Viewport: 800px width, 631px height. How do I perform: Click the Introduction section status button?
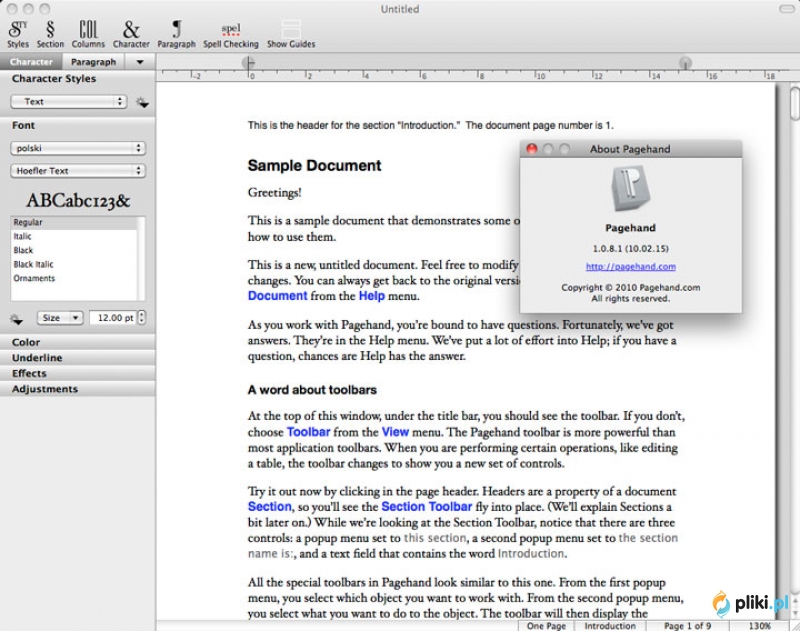click(610, 626)
